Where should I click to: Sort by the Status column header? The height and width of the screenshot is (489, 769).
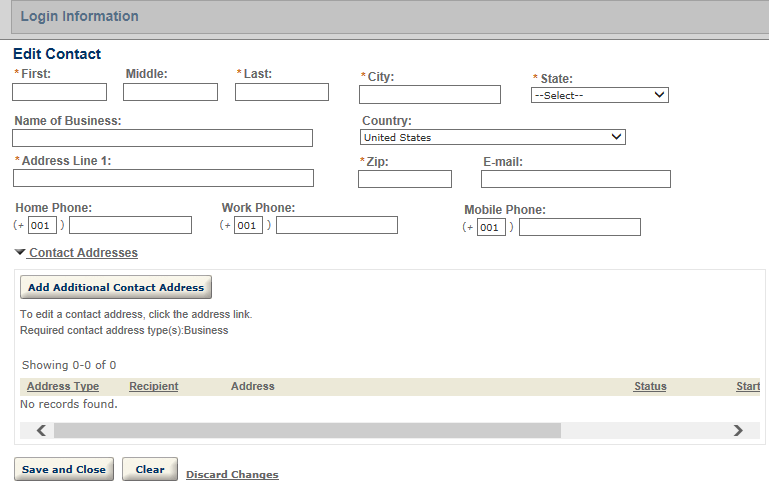(649, 386)
